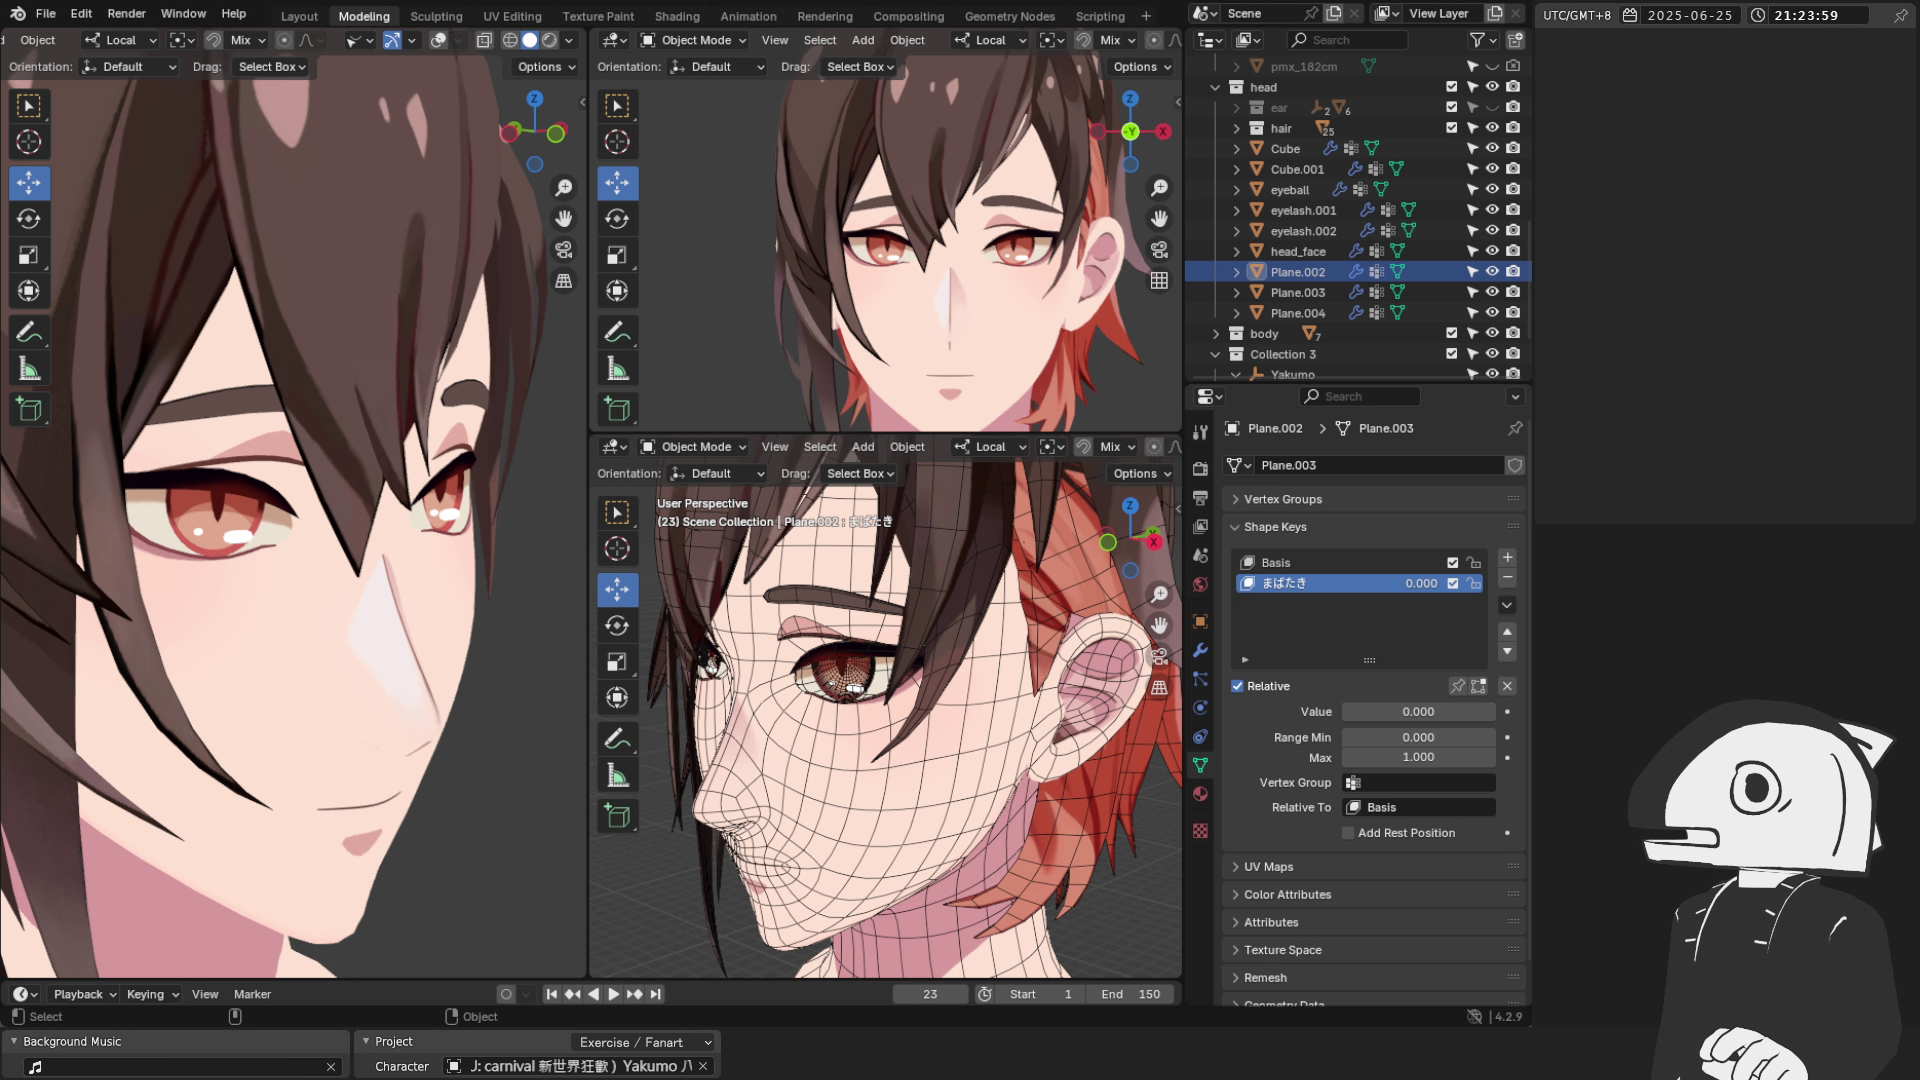Image resolution: width=1920 pixels, height=1080 pixels.
Task: Hide eyeball object in viewport
Action: (x=1492, y=189)
